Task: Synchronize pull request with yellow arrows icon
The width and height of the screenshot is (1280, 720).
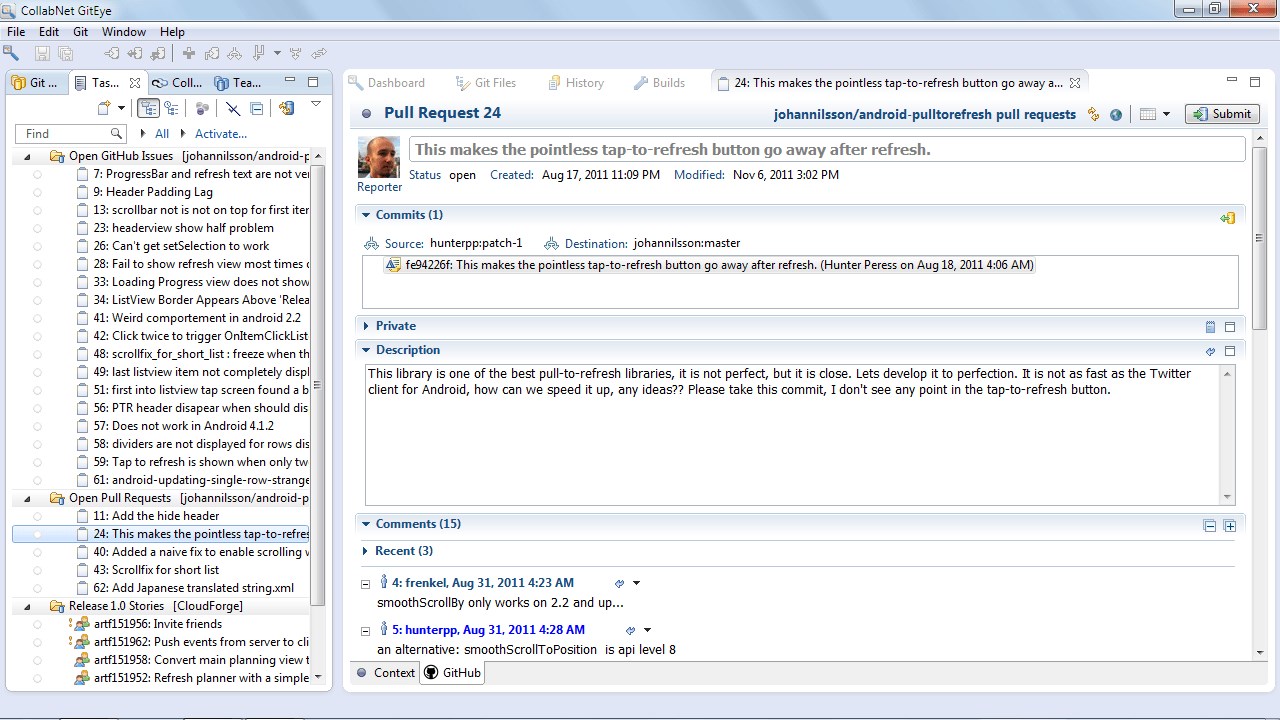Action: click(x=1094, y=114)
